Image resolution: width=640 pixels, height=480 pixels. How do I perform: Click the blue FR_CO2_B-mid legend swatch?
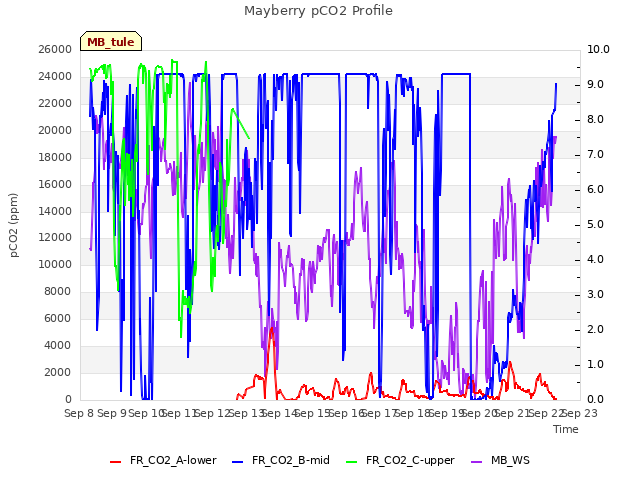click(x=238, y=462)
